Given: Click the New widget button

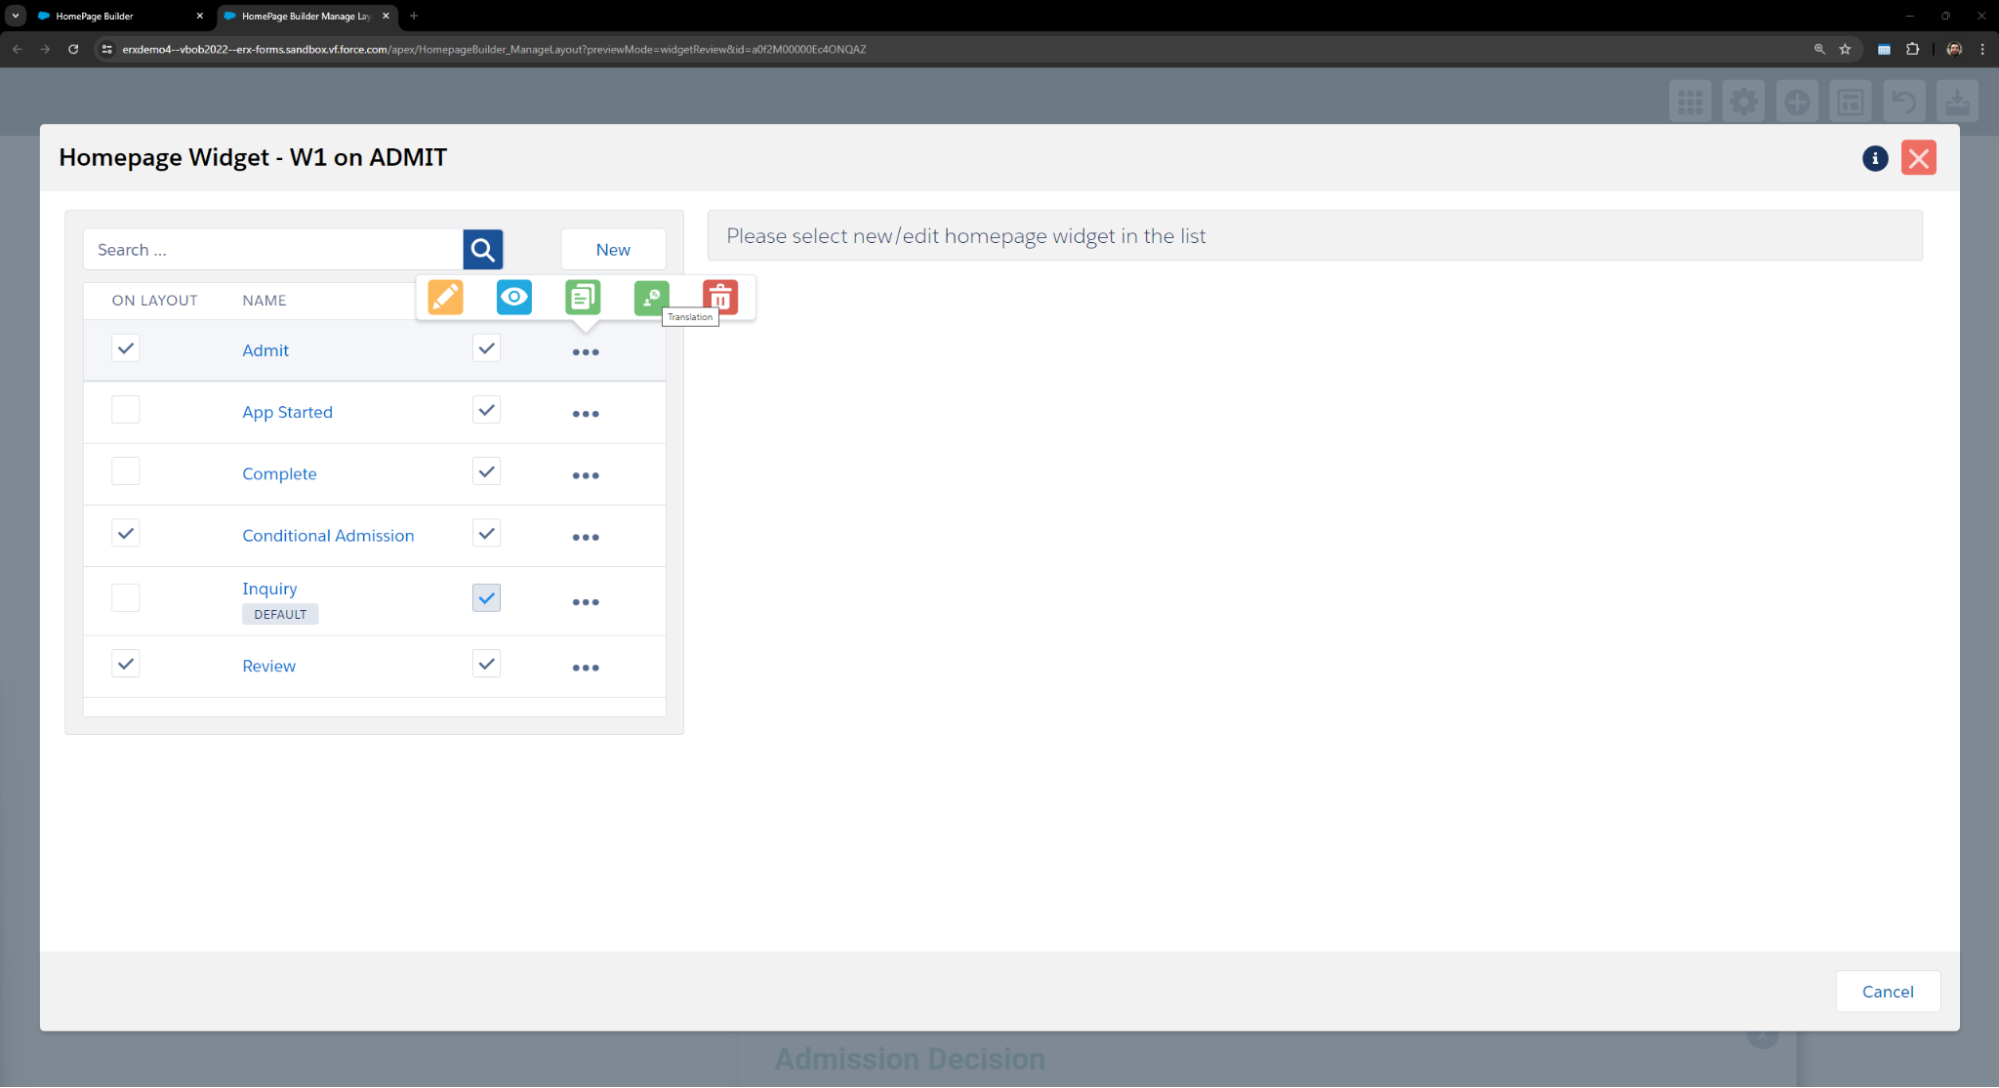Looking at the screenshot, I should [x=613, y=249].
